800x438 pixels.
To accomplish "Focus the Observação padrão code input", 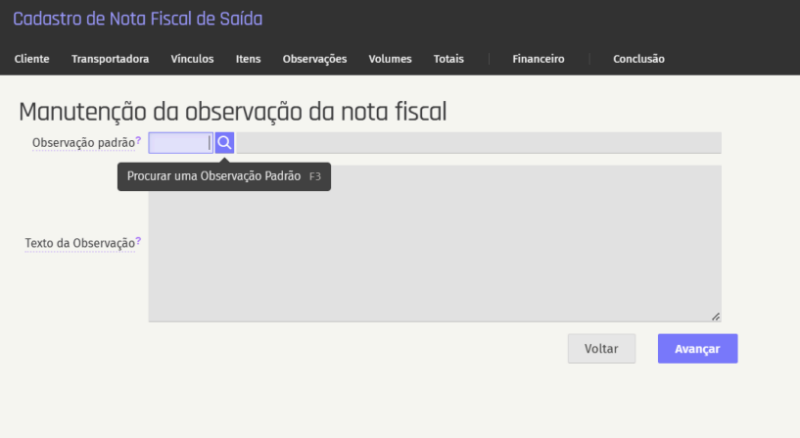I will pyautogui.click(x=180, y=143).
